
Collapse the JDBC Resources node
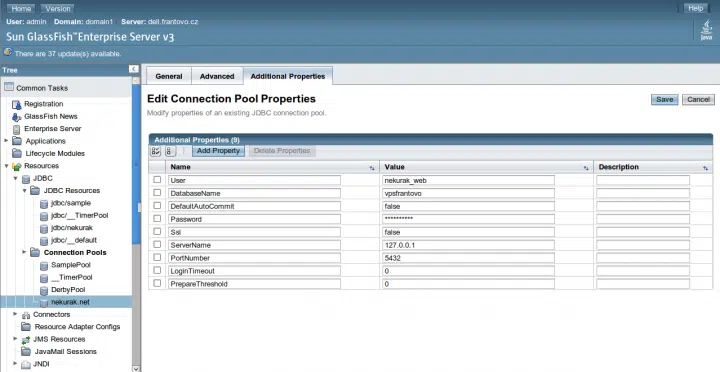(x=24, y=191)
